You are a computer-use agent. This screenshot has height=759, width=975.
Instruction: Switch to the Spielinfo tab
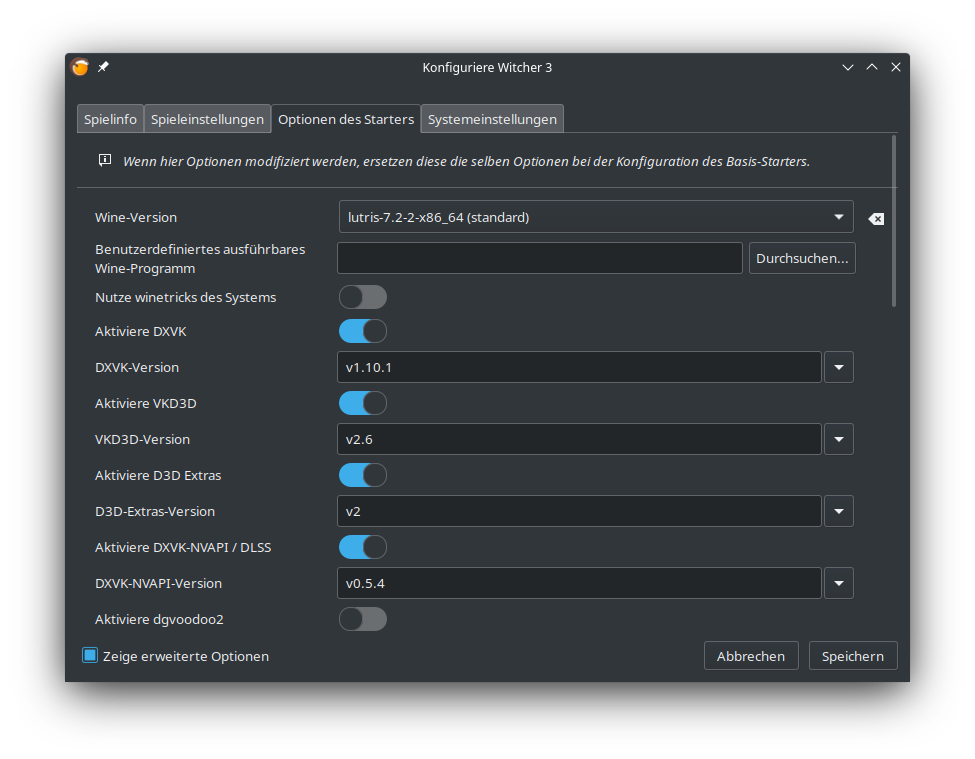click(110, 119)
